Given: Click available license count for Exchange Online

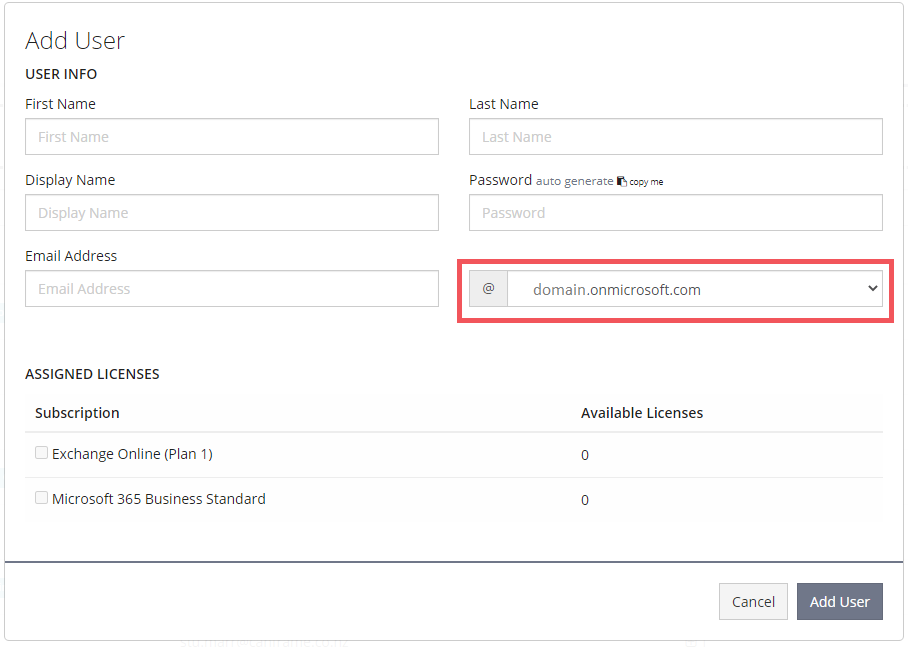Looking at the screenshot, I should (585, 455).
